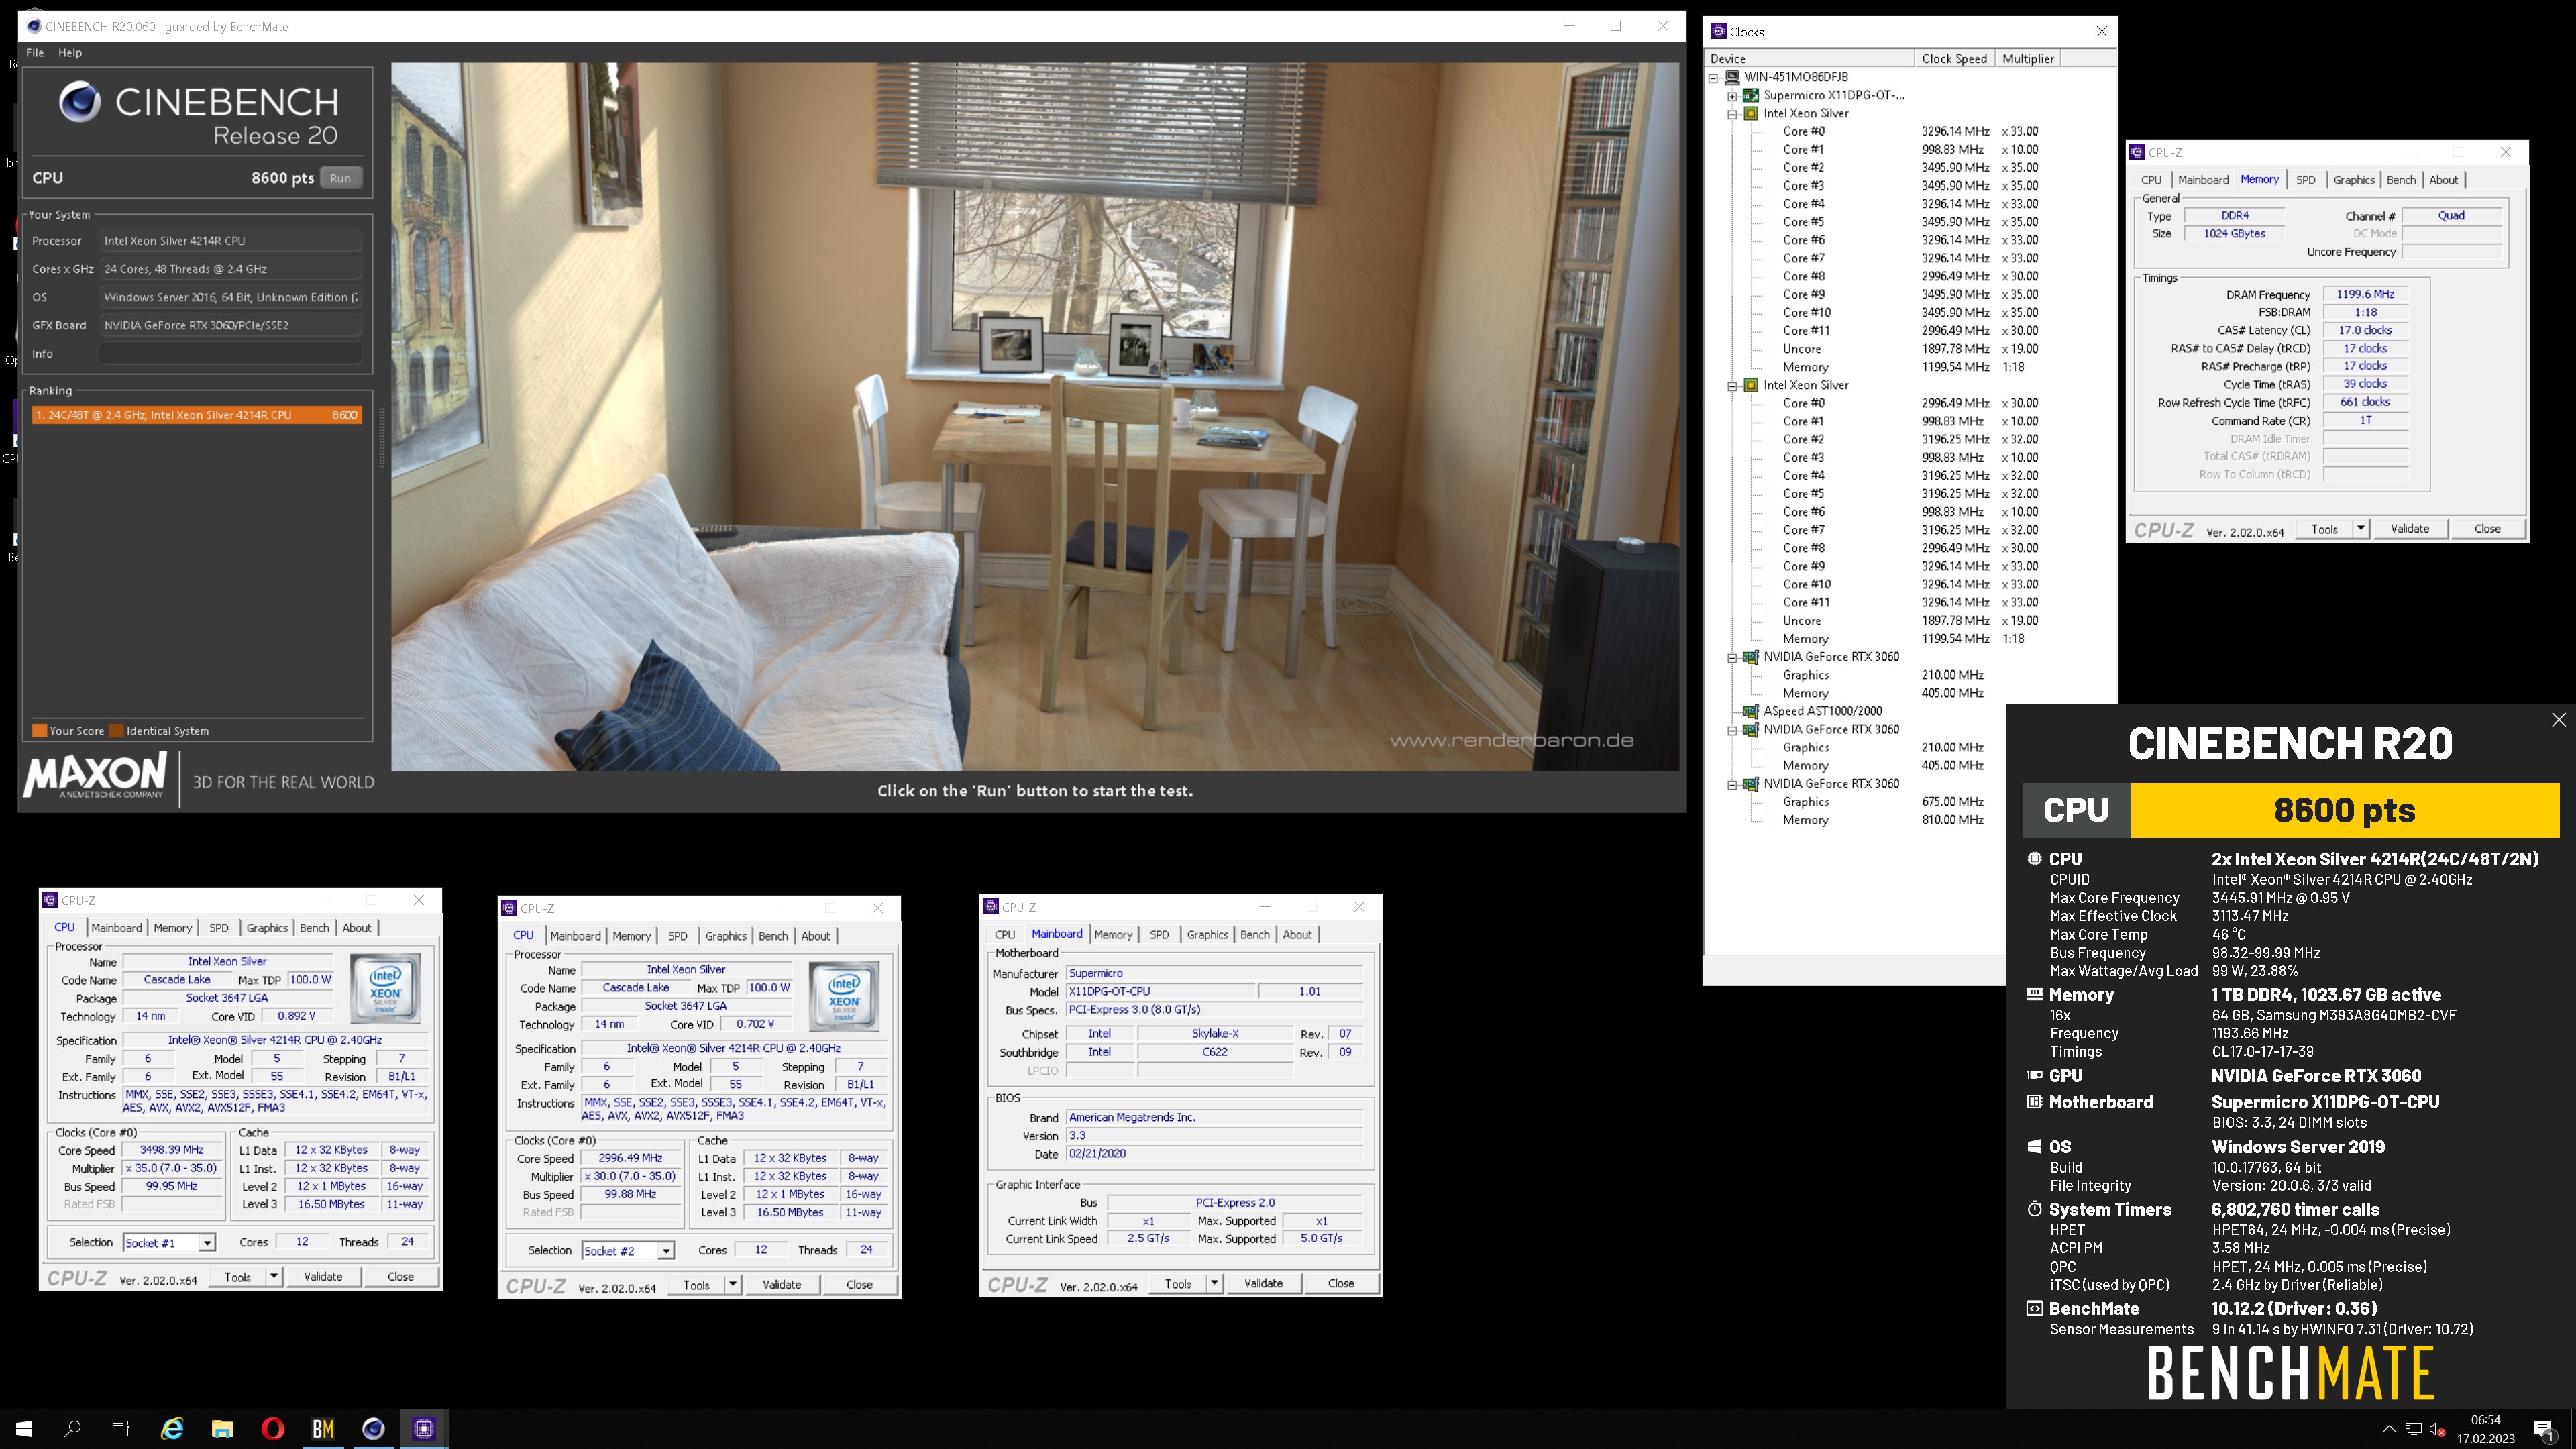Launch Internet Explorer from taskbar
The image size is (2576, 1449).
tap(172, 1428)
